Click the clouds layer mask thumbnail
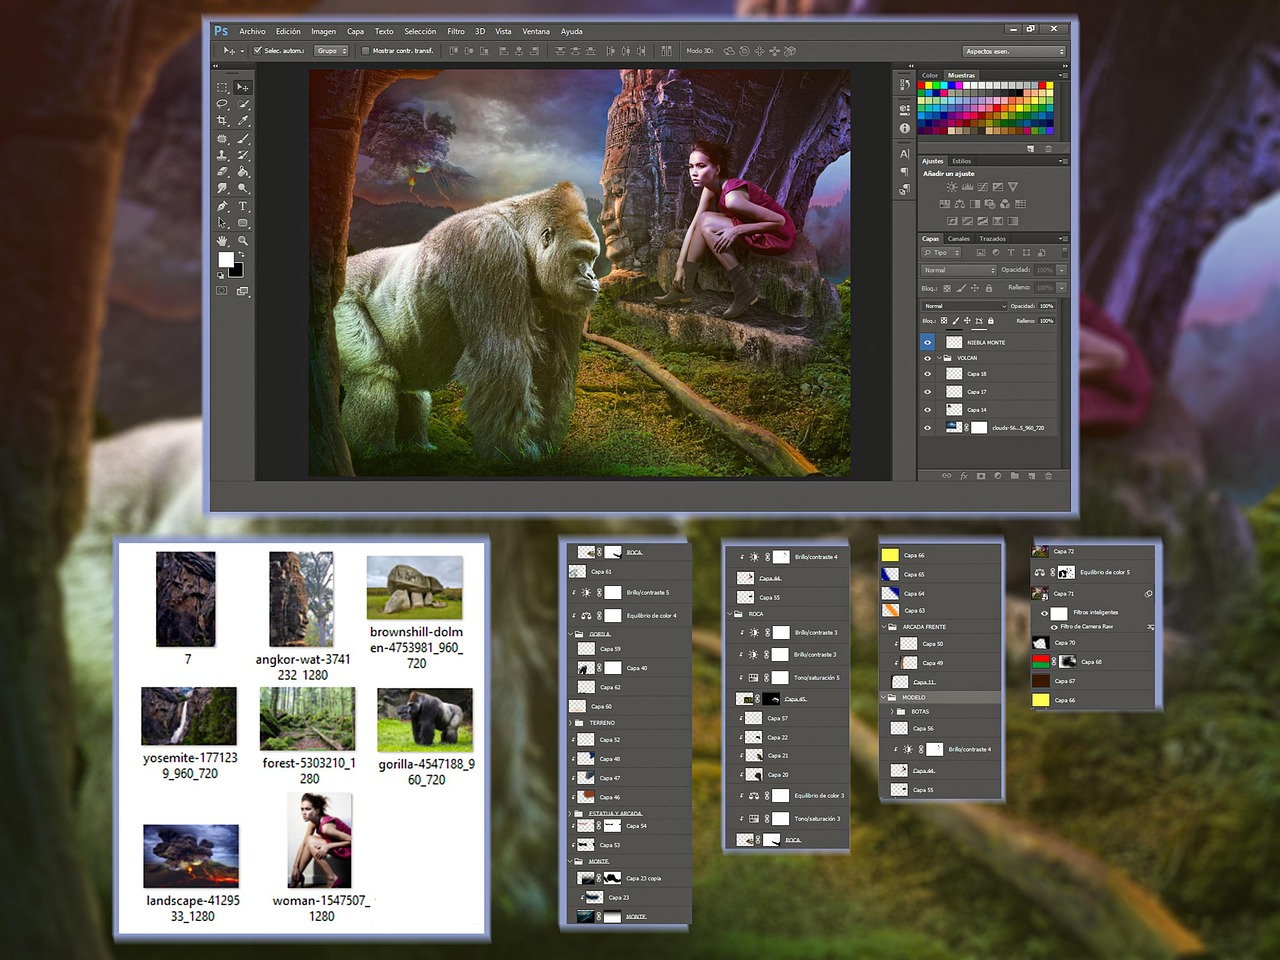This screenshot has height=960, width=1280. pyautogui.click(x=980, y=428)
